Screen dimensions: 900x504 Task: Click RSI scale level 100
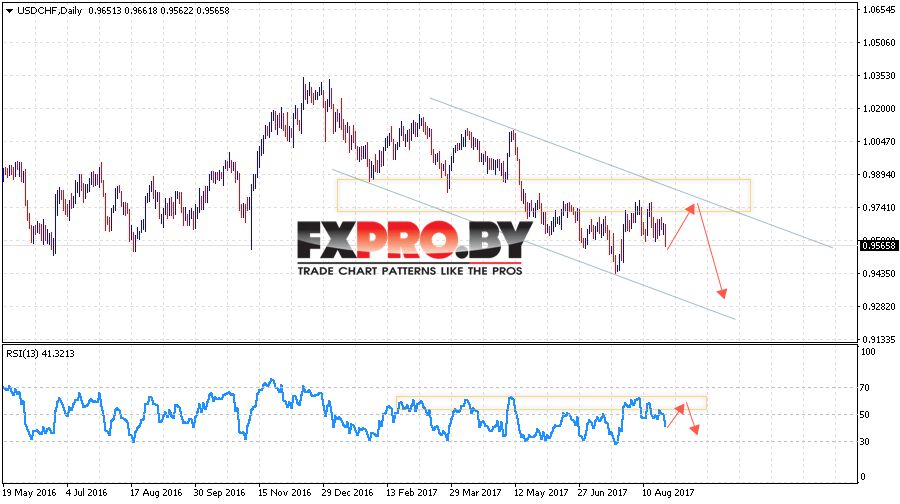(x=869, y=352)
